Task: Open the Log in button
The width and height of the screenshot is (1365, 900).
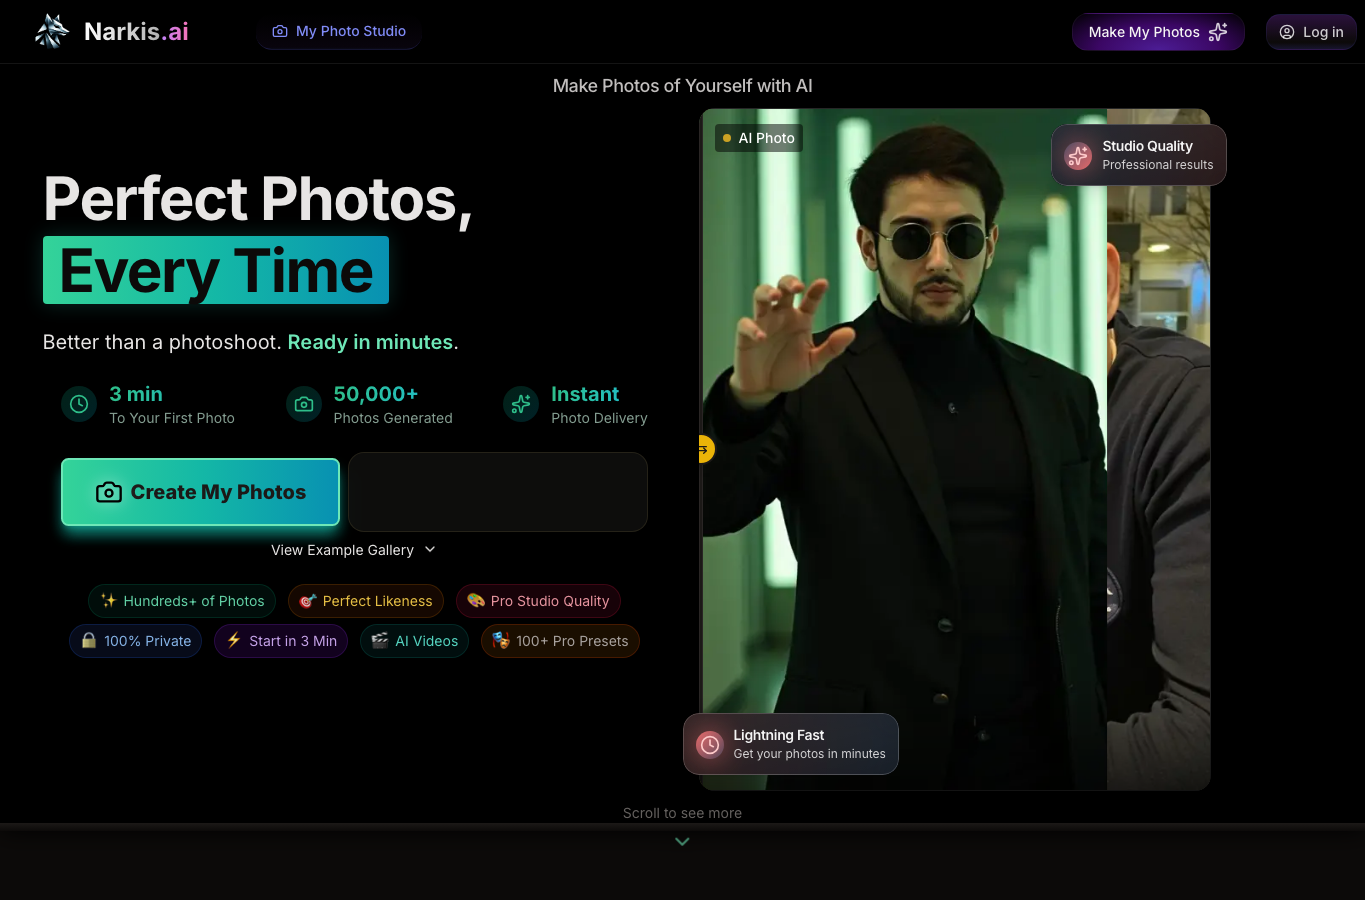Action: (x=1311, y=32)
